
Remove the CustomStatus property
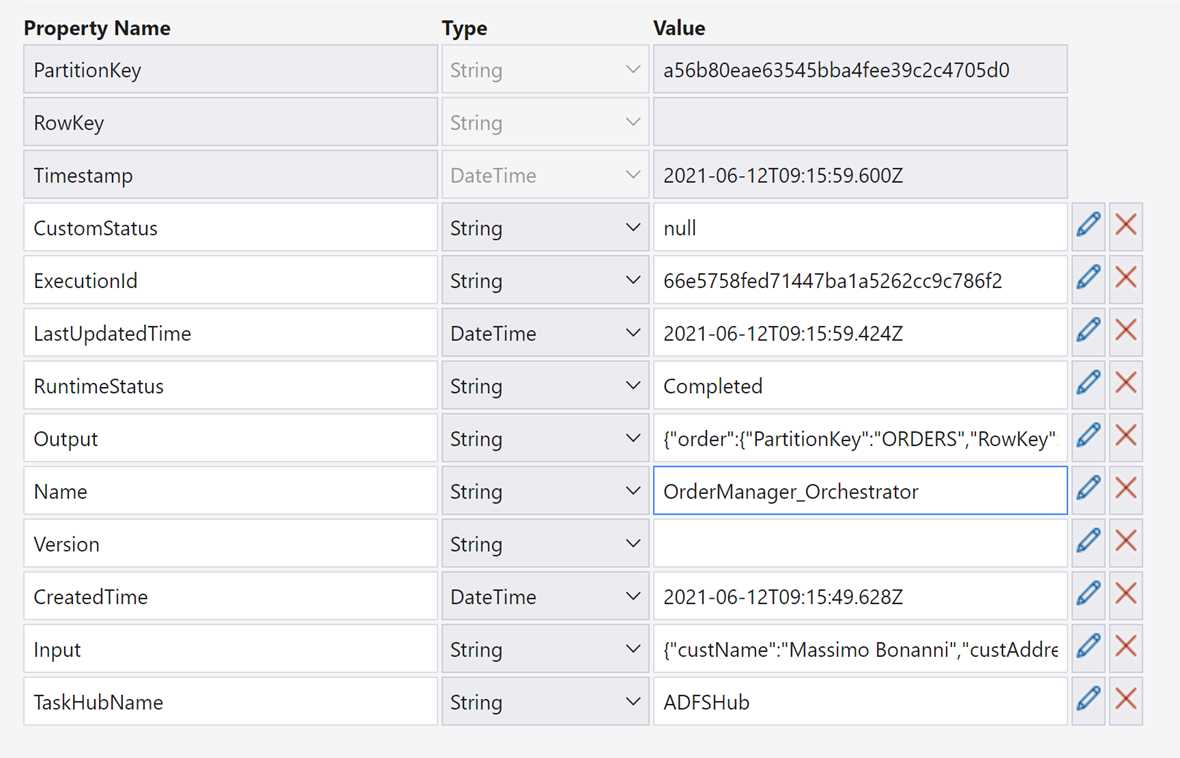(1126, 226)
